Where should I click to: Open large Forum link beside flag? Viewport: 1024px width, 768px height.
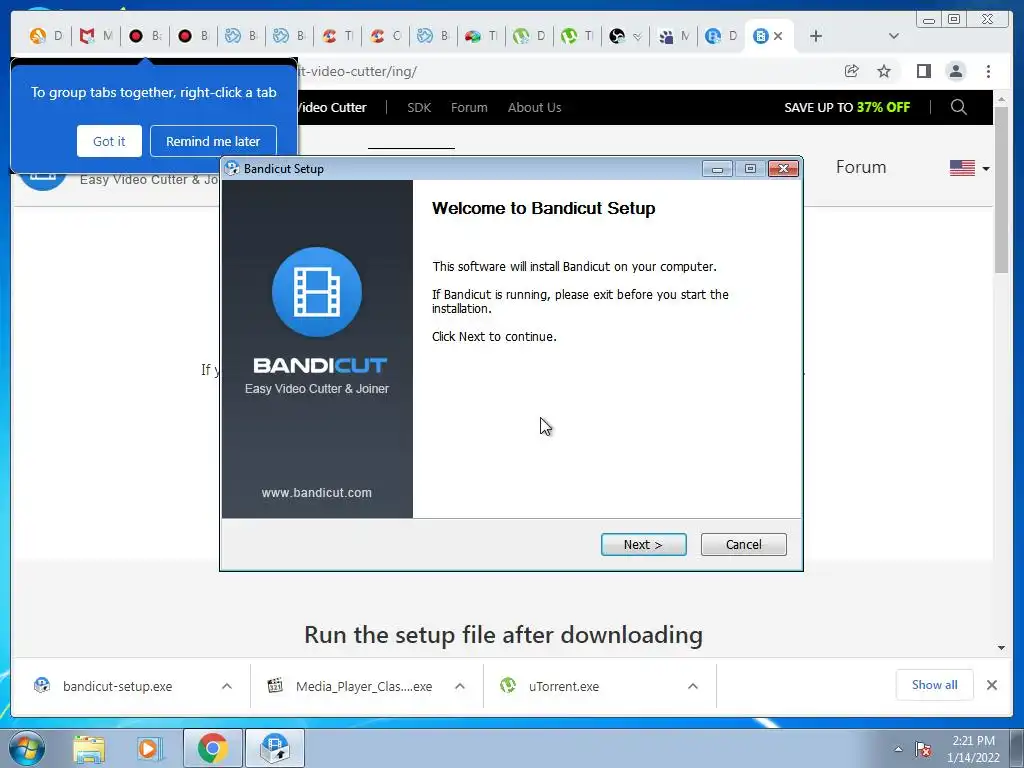(x=861, y=167)
